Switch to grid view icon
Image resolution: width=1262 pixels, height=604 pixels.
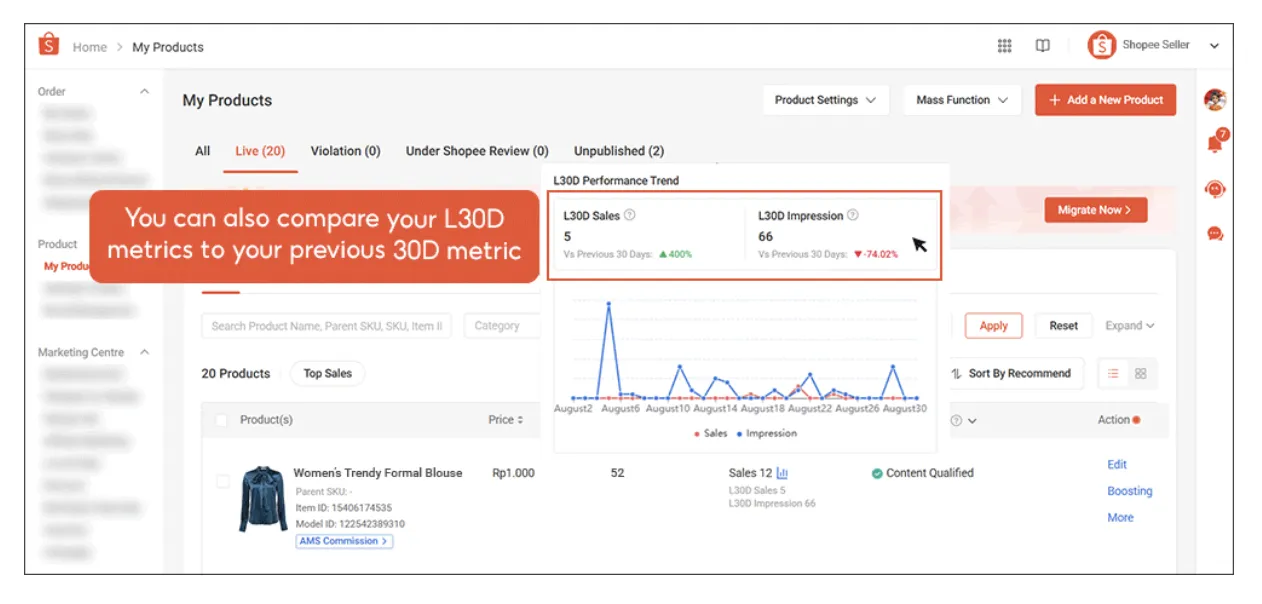coord(1141,373)
